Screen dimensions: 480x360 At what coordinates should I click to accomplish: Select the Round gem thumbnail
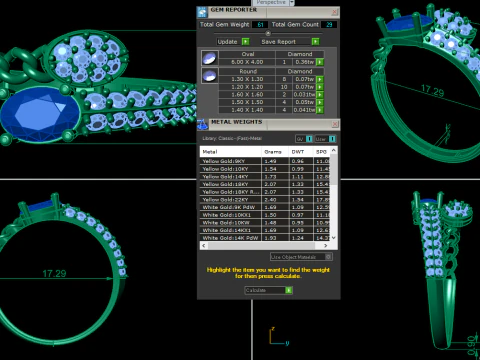tap(210, 75)
